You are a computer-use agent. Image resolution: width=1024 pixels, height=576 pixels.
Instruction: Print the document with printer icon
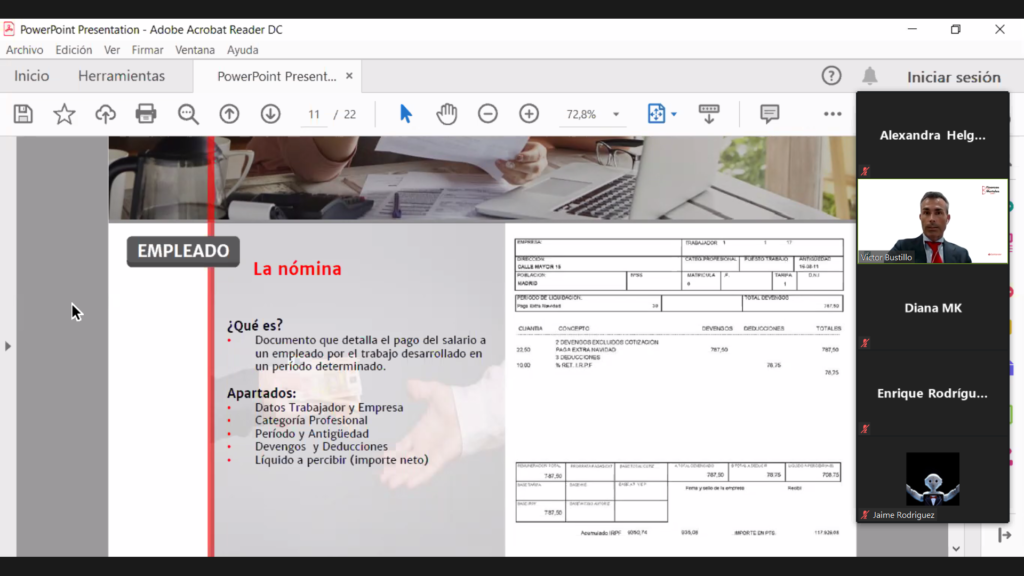146,114
